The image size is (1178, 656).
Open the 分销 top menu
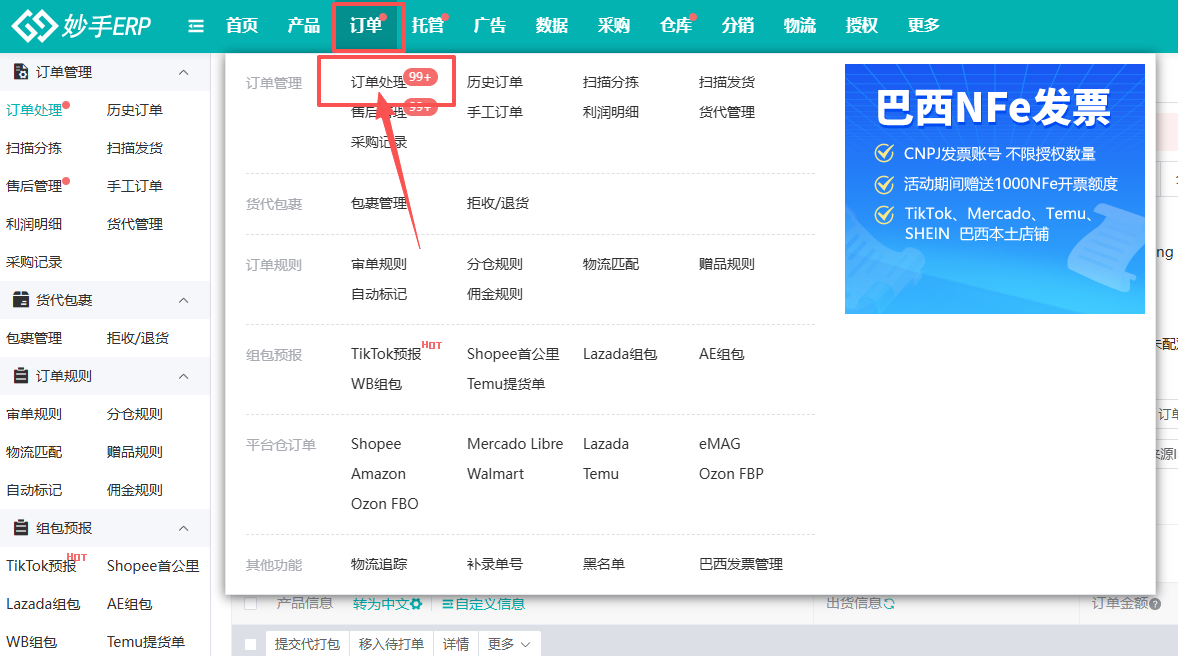click(738, 26)
